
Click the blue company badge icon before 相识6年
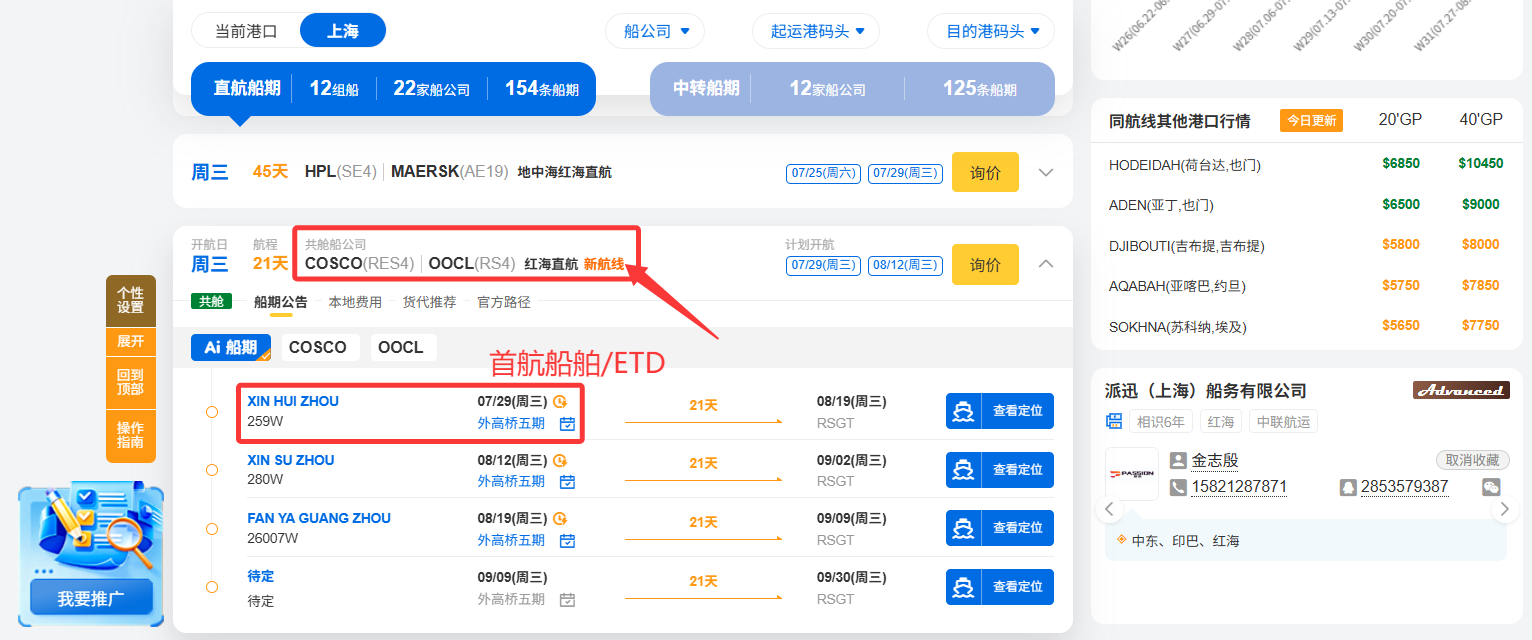pyautogui.click(x=1114, y=422)
